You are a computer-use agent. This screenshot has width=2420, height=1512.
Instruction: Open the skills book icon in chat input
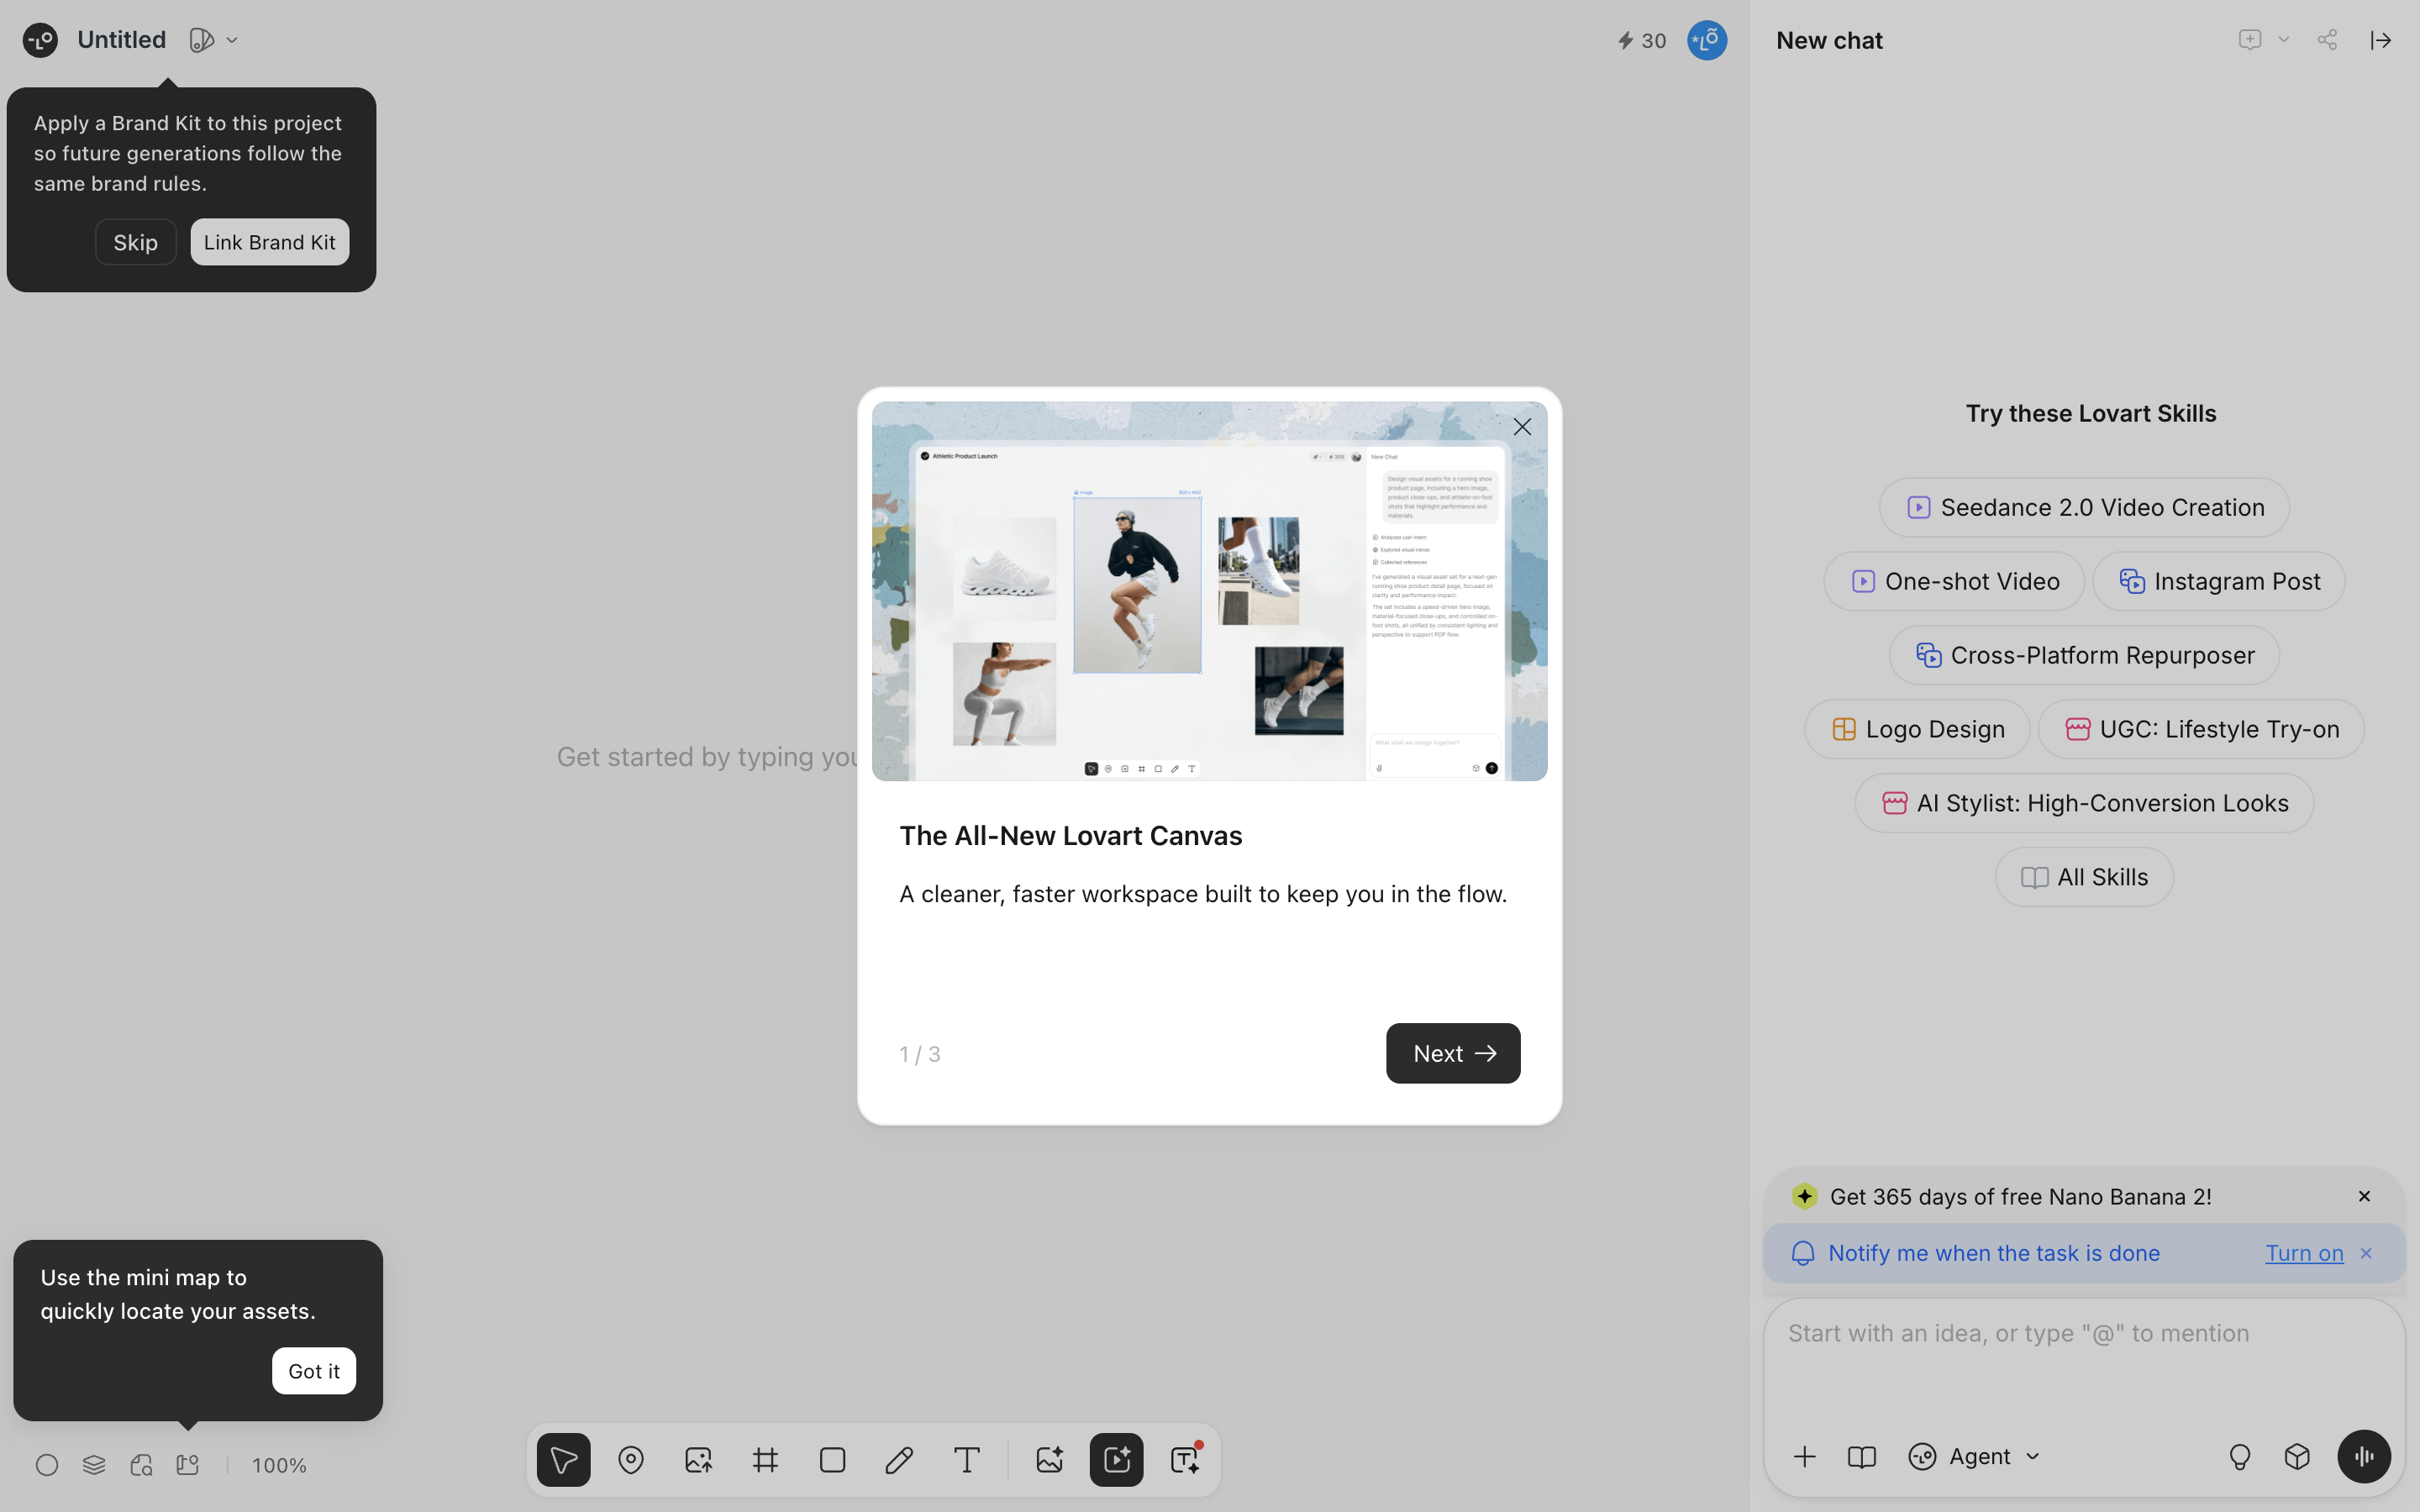coord(1861,1457)
